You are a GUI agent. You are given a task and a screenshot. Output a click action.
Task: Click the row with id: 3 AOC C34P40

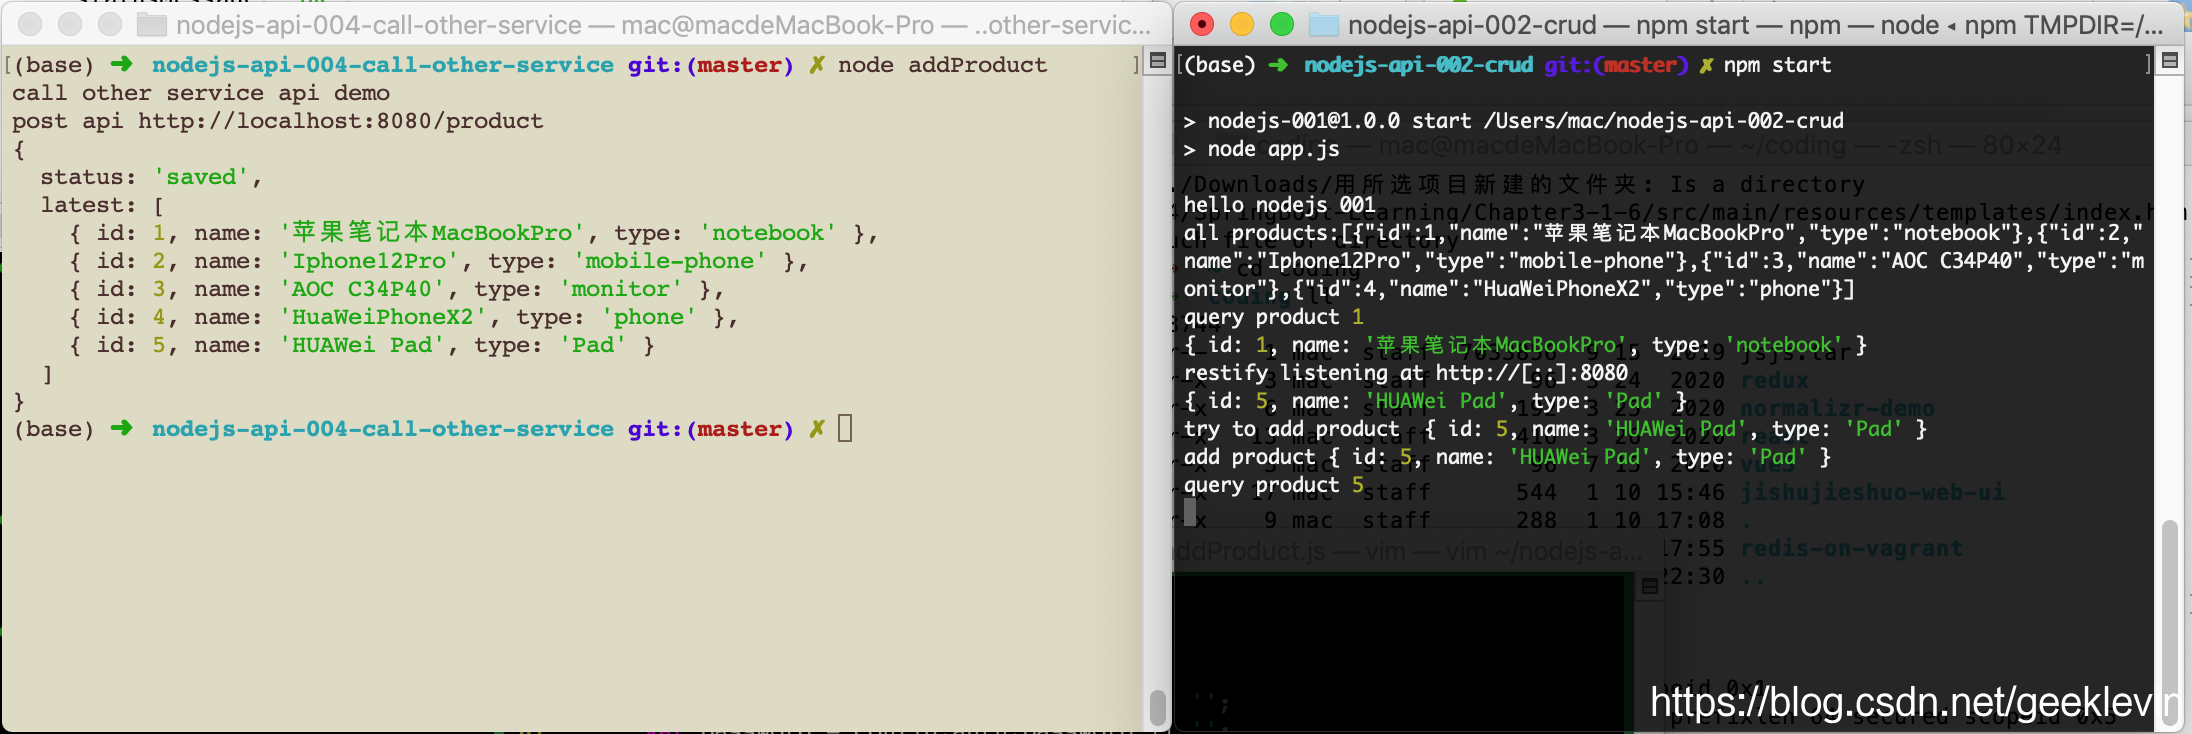coord(396,289)
